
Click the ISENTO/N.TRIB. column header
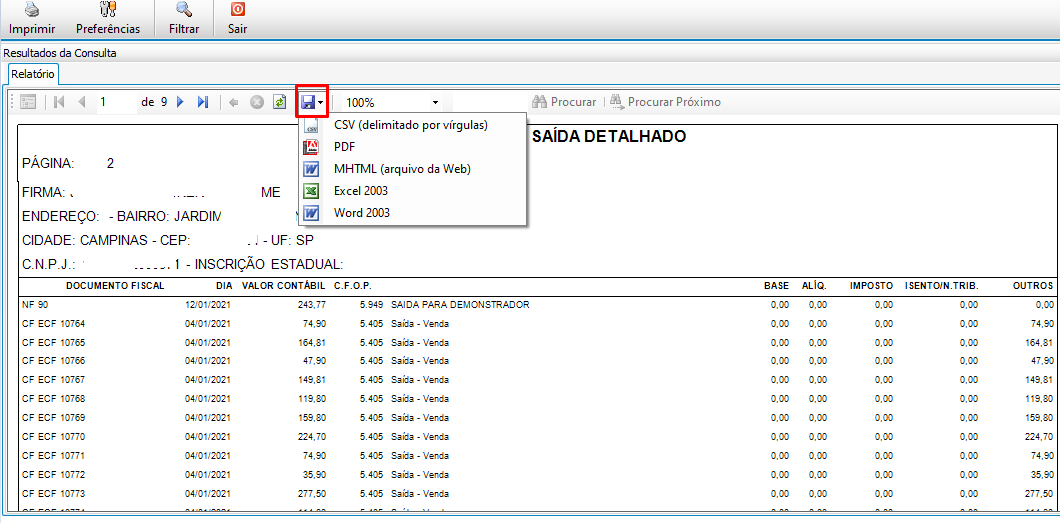click(x=941, y=286)
